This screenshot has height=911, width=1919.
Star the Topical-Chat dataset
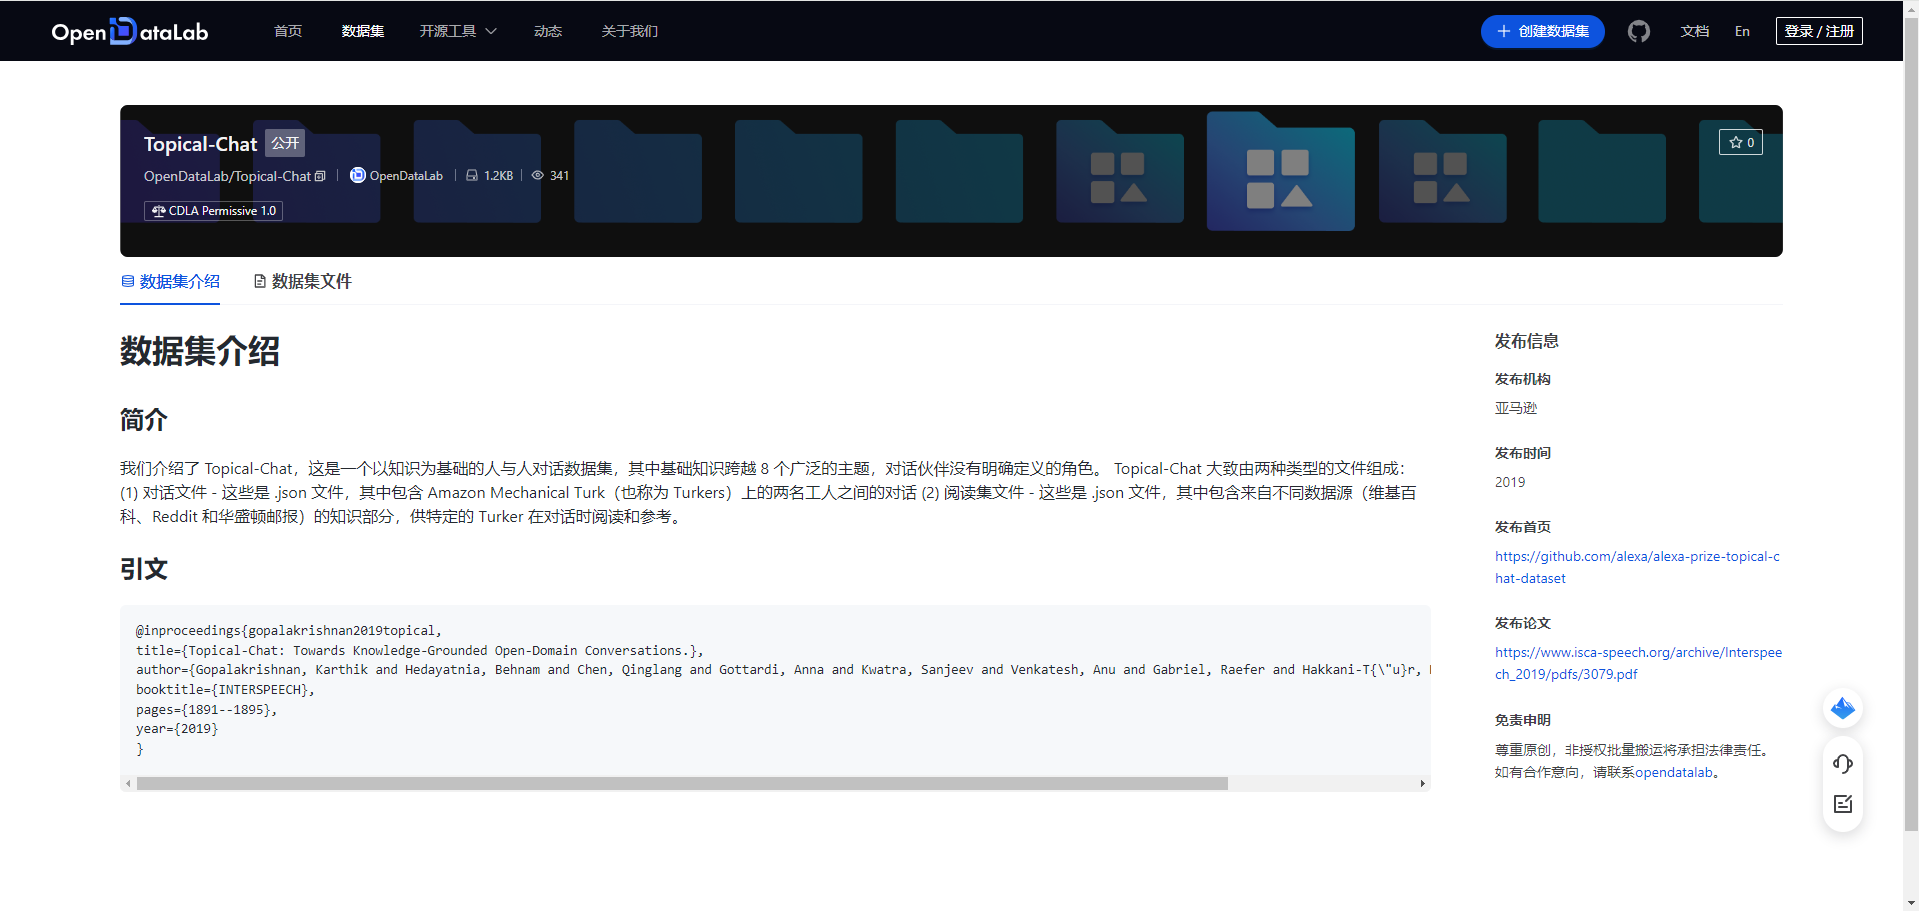click(1741, 142)
